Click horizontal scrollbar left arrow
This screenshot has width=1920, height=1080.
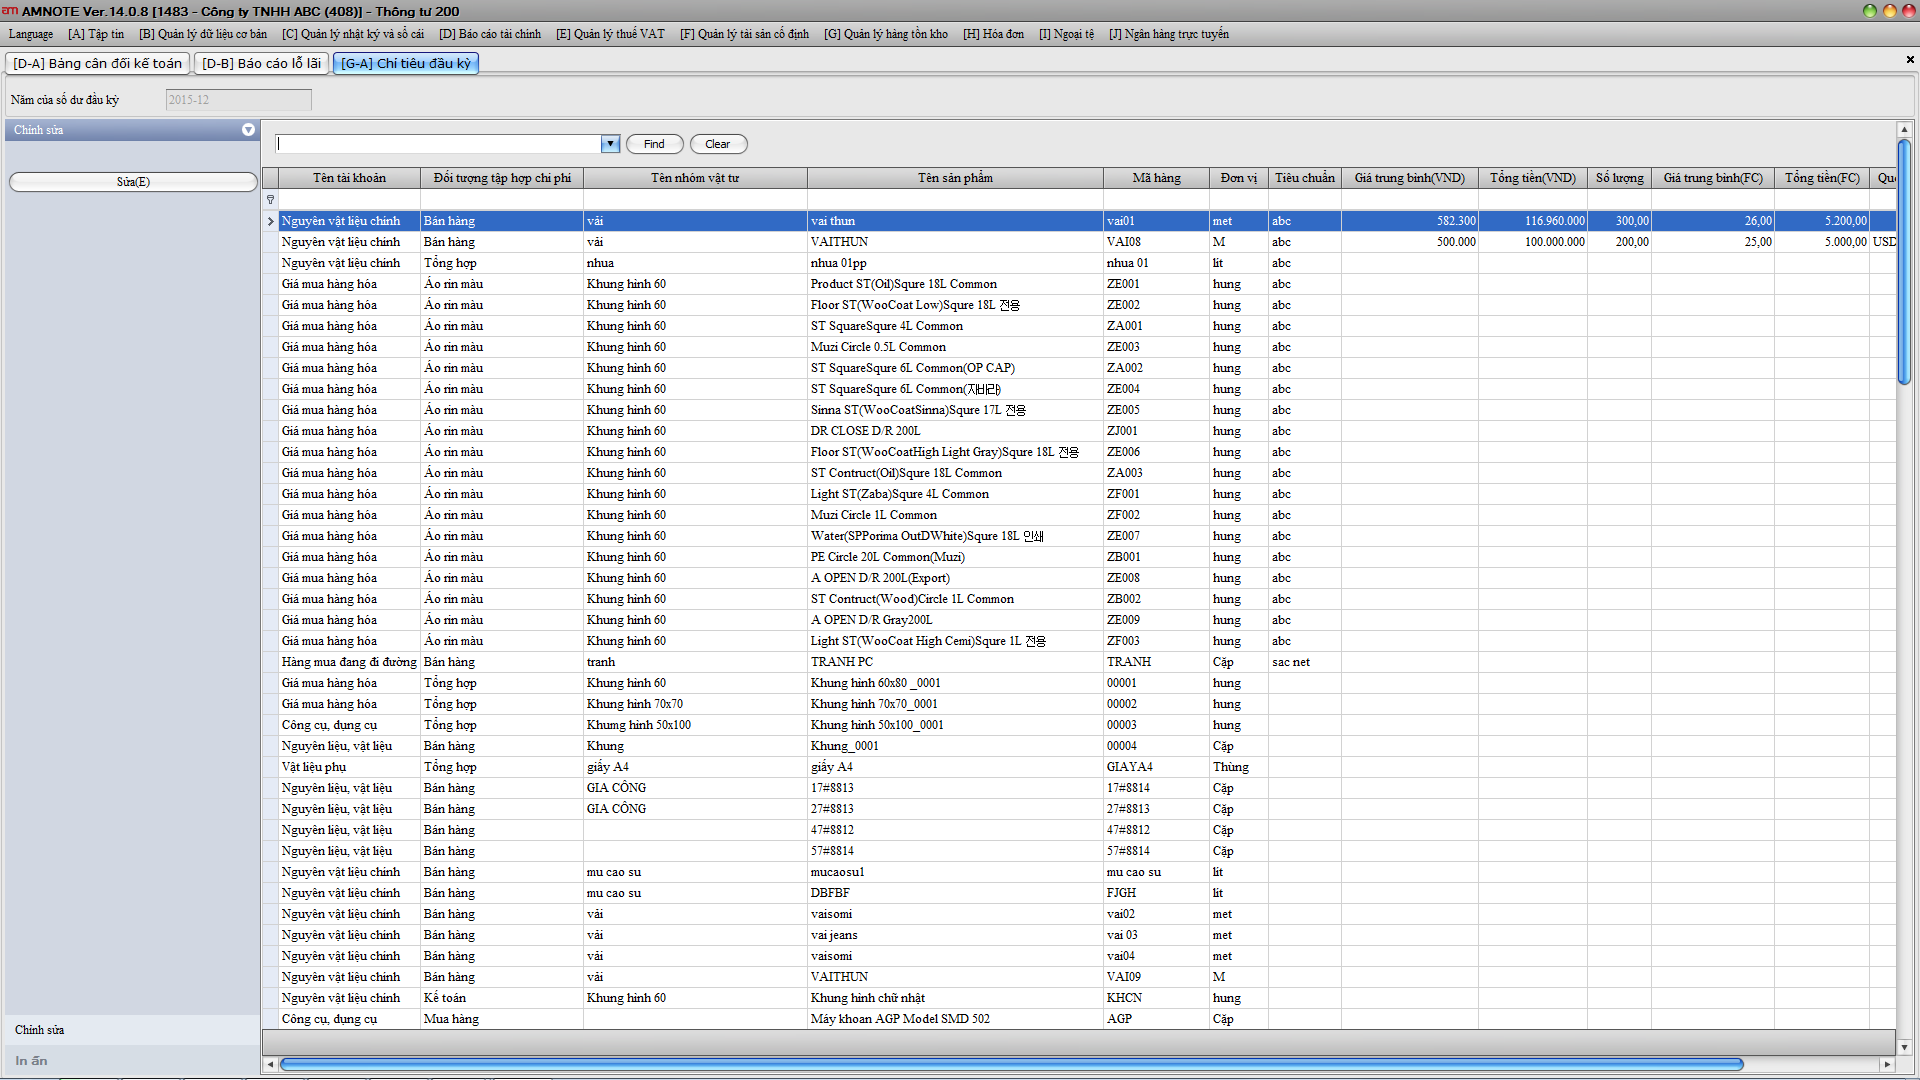point(270,1064)
